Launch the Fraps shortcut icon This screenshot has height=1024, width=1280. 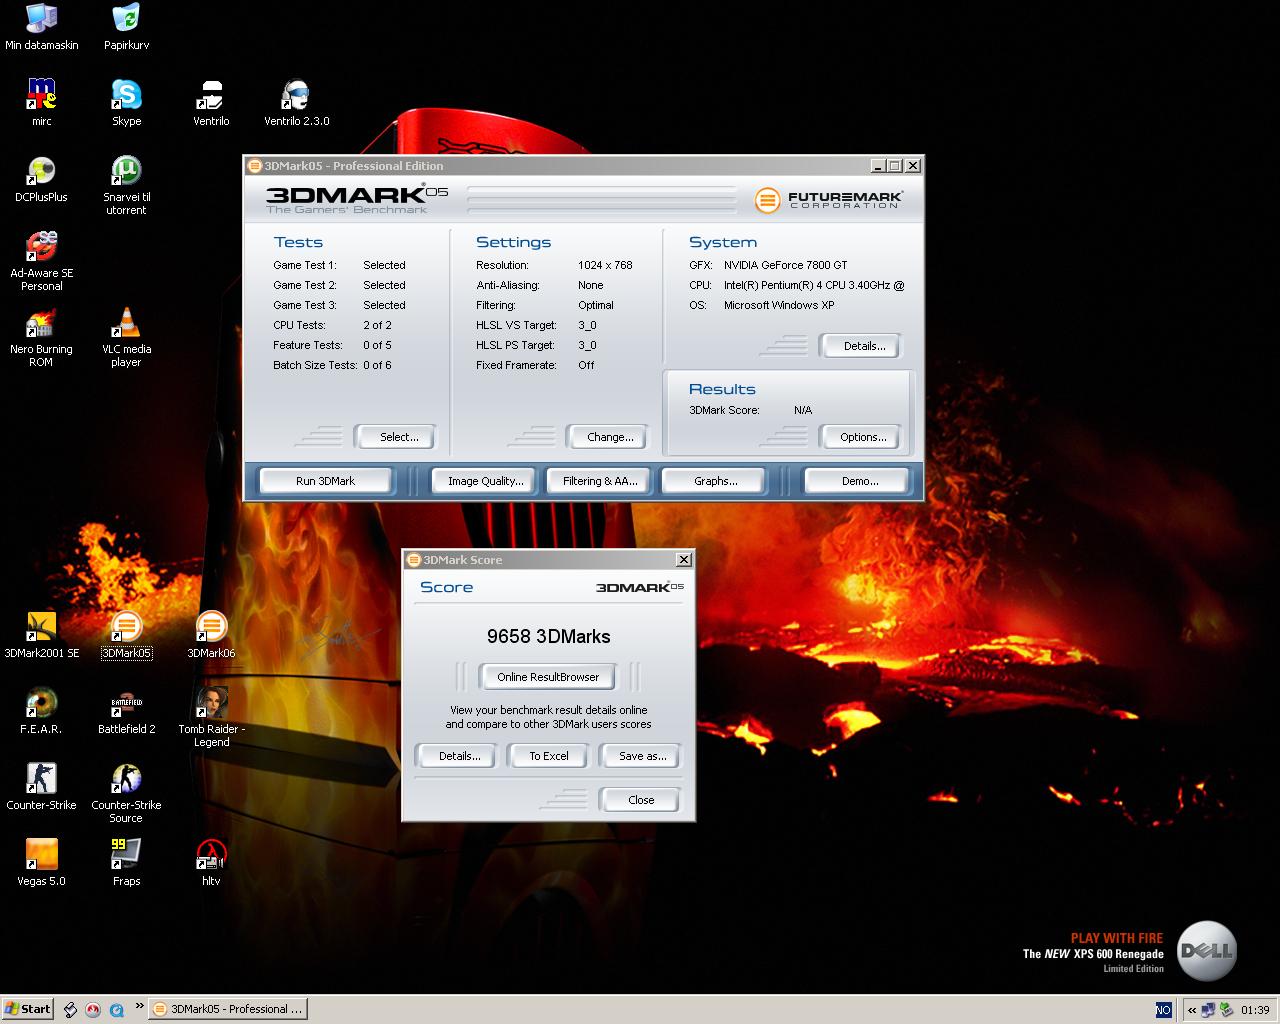pos(126,863)
